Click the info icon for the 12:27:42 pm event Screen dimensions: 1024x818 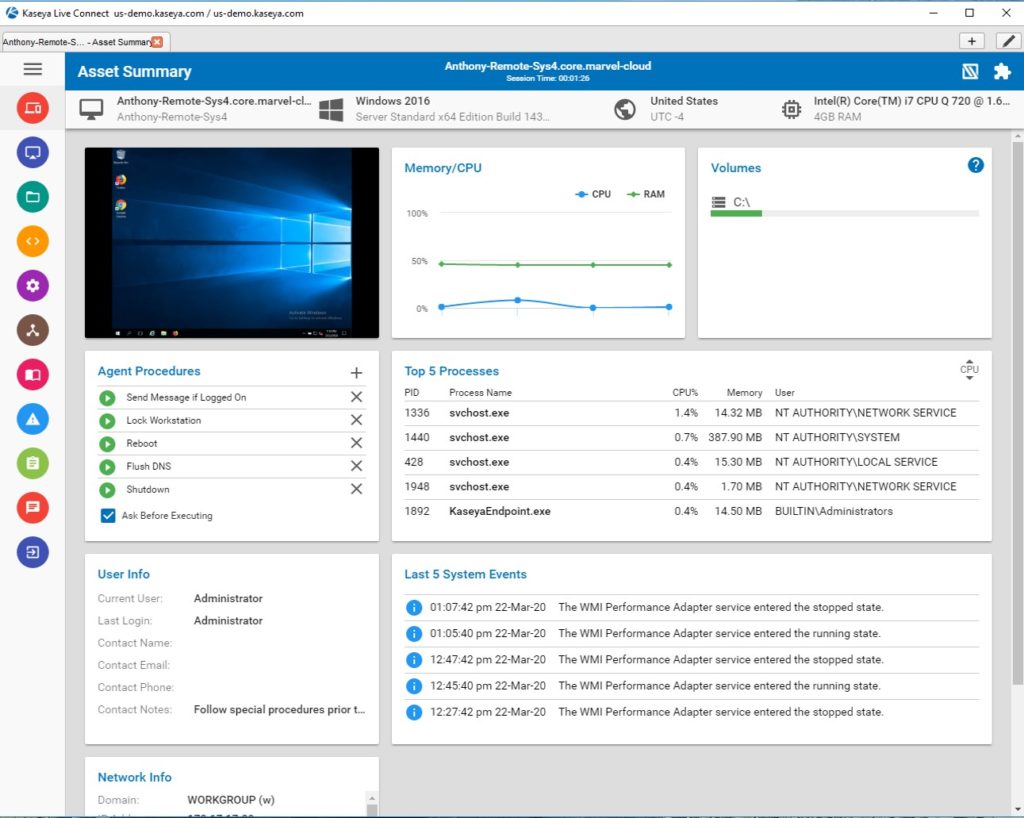414,712
